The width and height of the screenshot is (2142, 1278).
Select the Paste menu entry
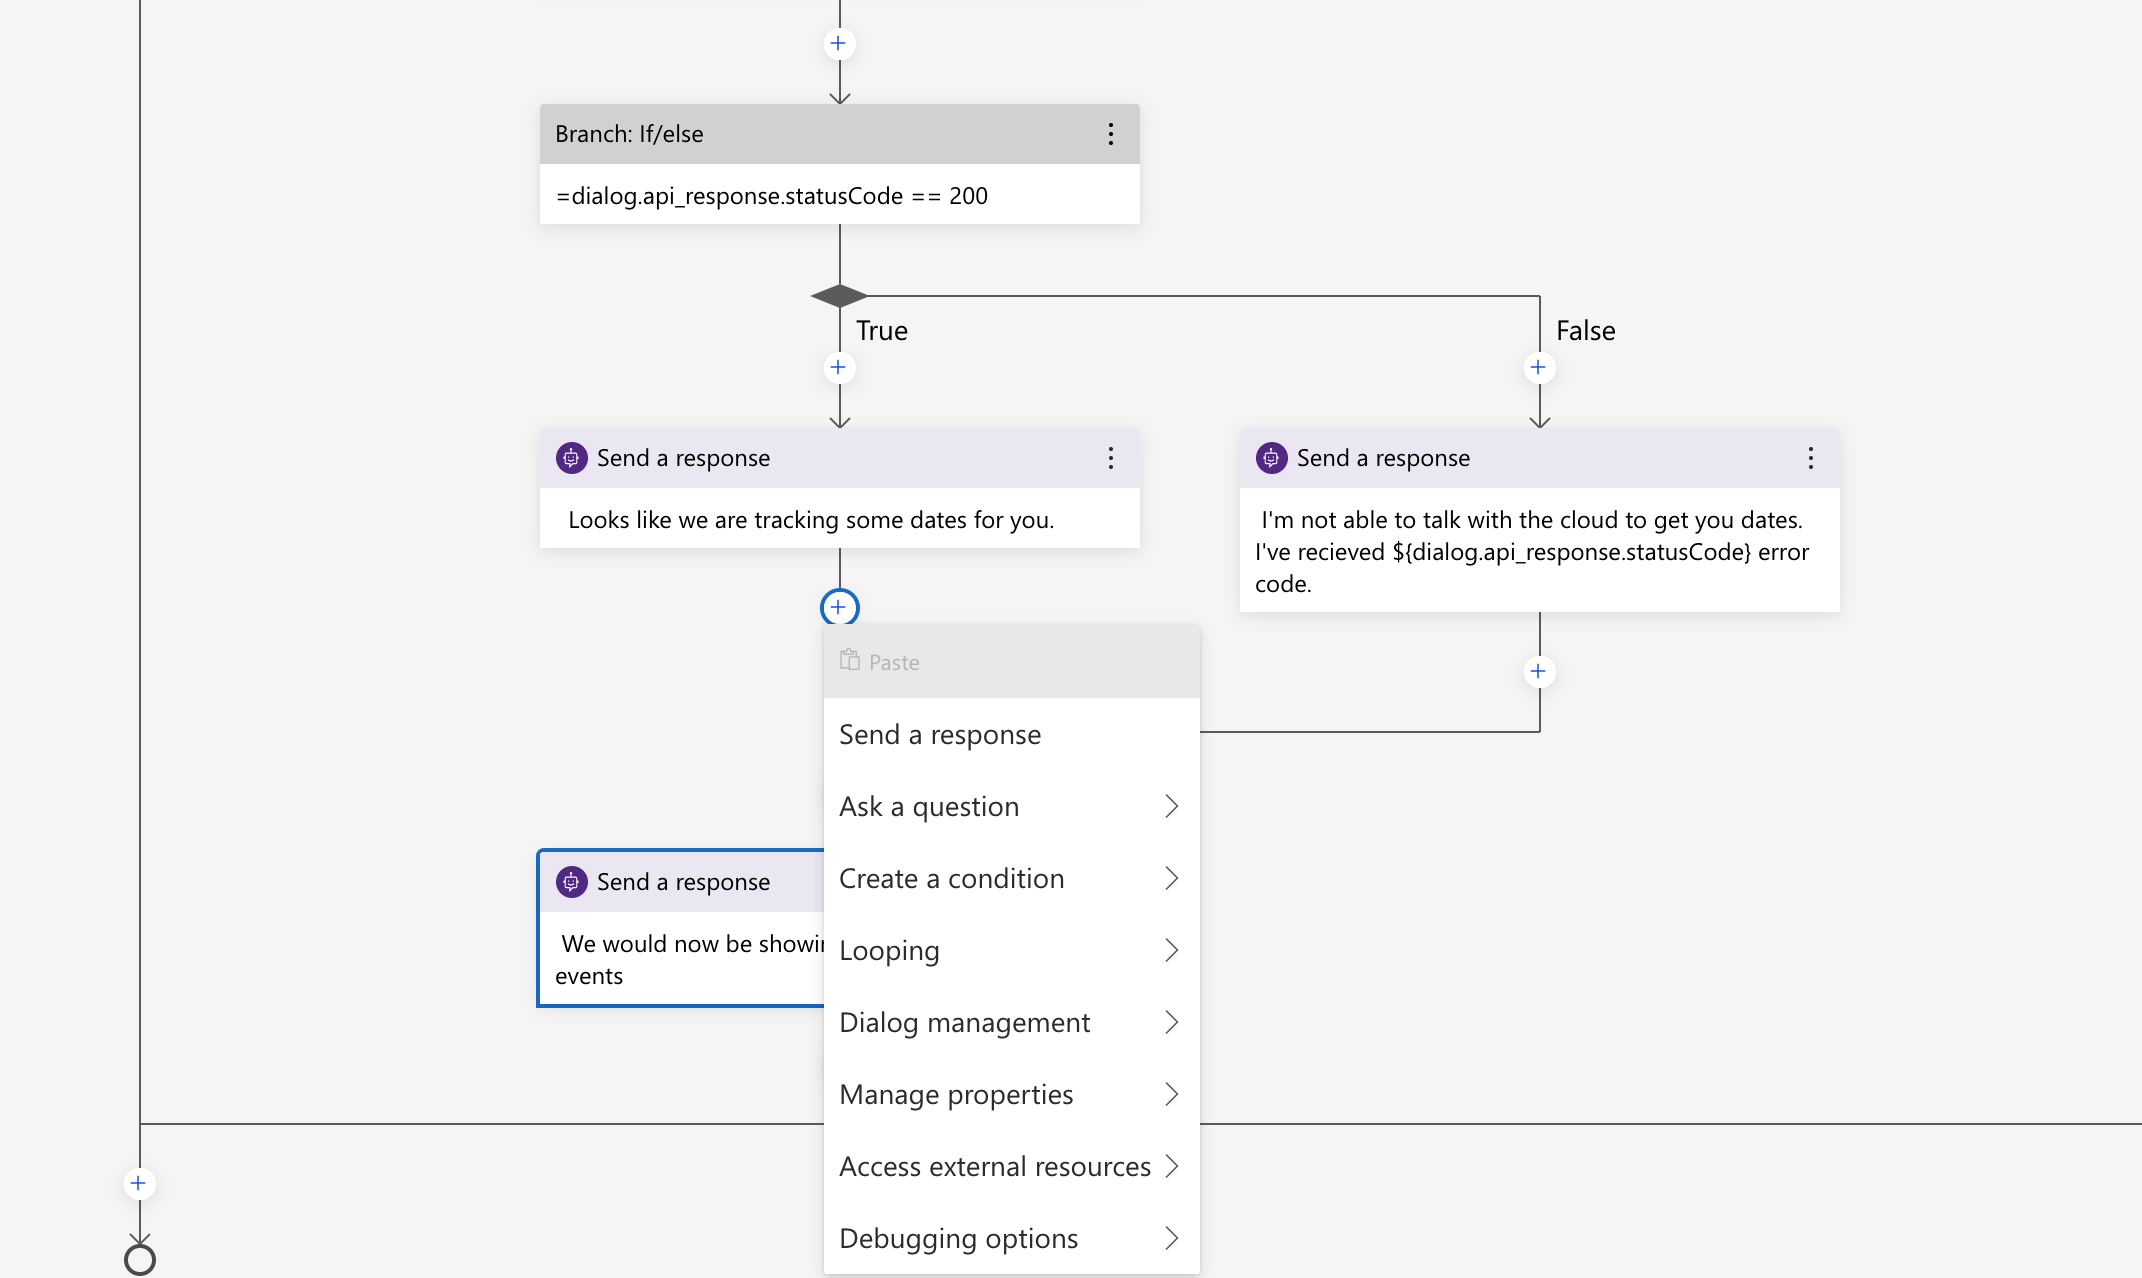click(x=1011, y=661)
